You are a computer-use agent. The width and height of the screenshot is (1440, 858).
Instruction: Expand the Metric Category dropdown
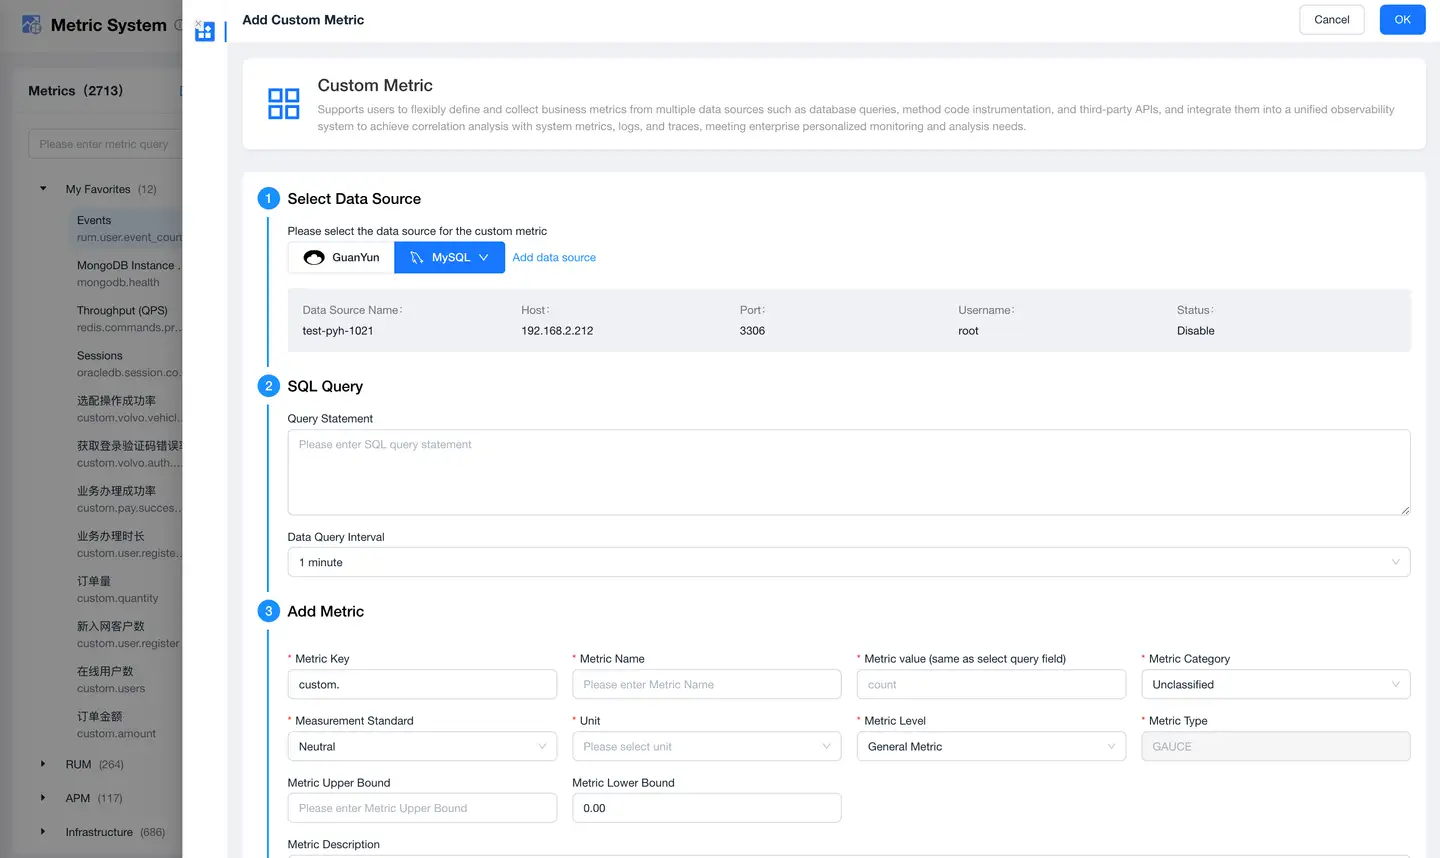(1275, 685)
